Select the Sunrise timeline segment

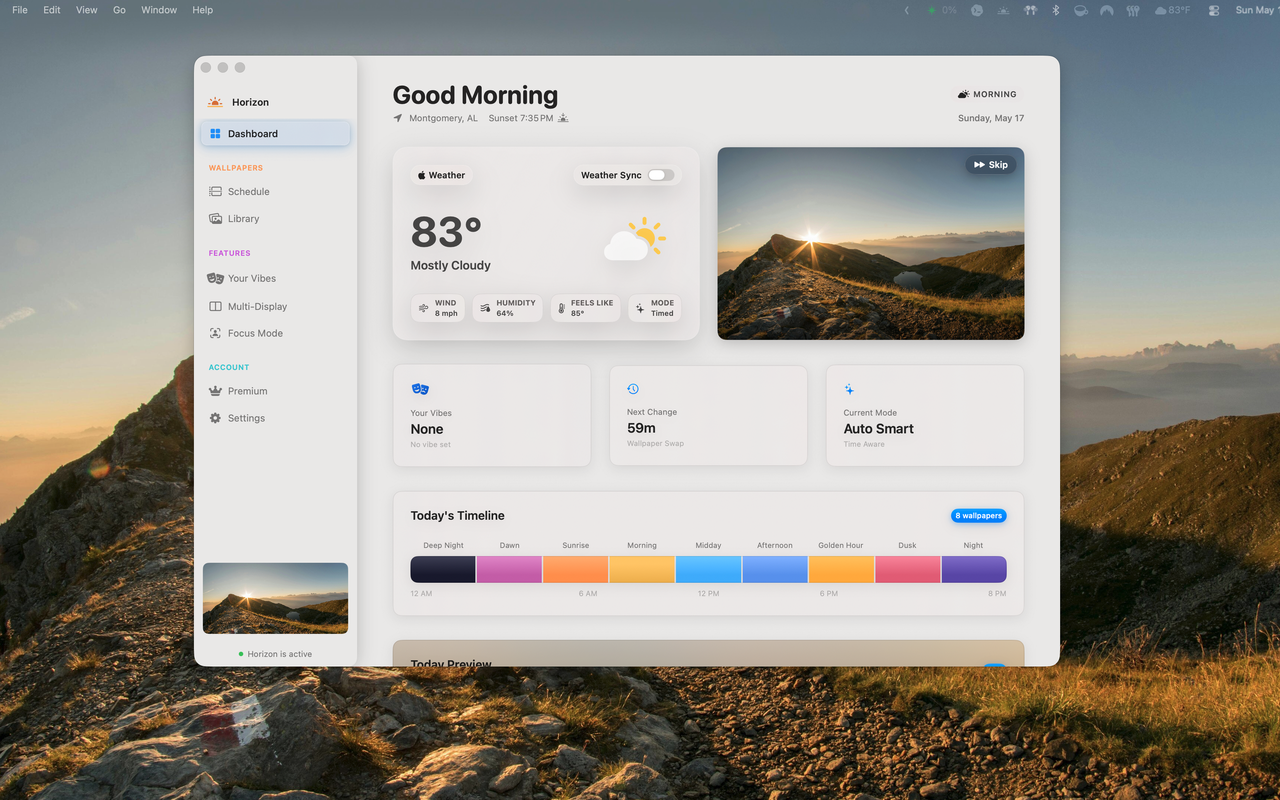click(576, 569)
